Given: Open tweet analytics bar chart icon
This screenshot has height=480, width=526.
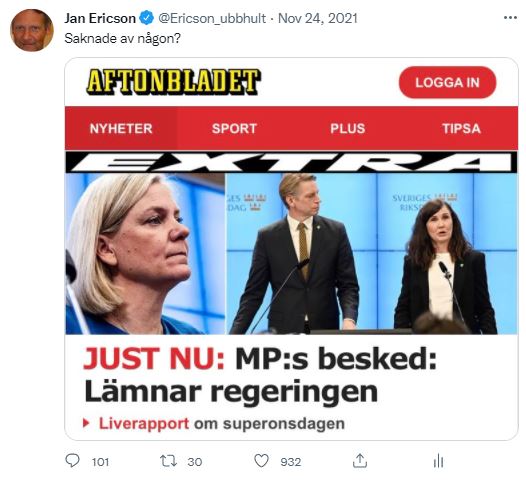Looking at the screenshot, I should click(x=438, y=461).
